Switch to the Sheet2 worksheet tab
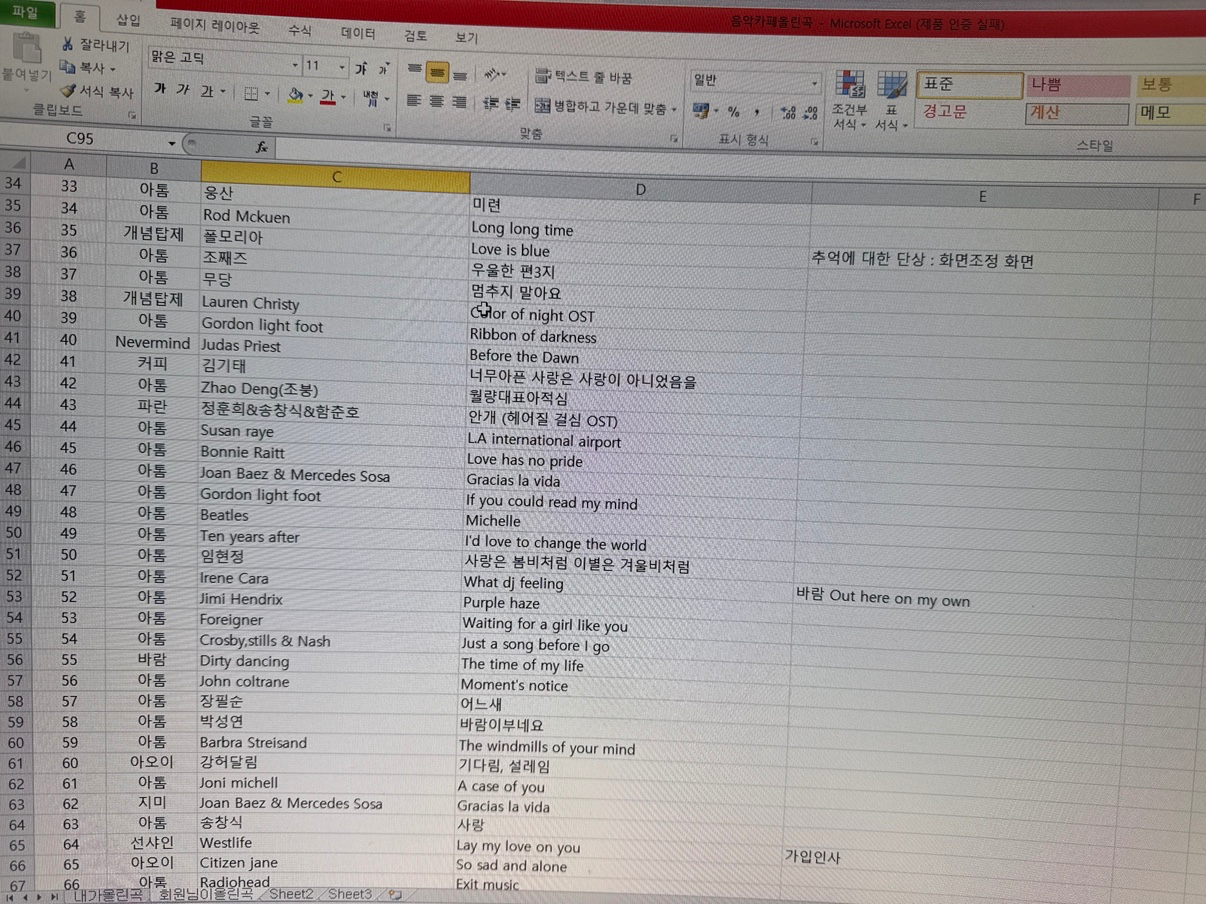 pyautogui.click(x=291, y=894)
